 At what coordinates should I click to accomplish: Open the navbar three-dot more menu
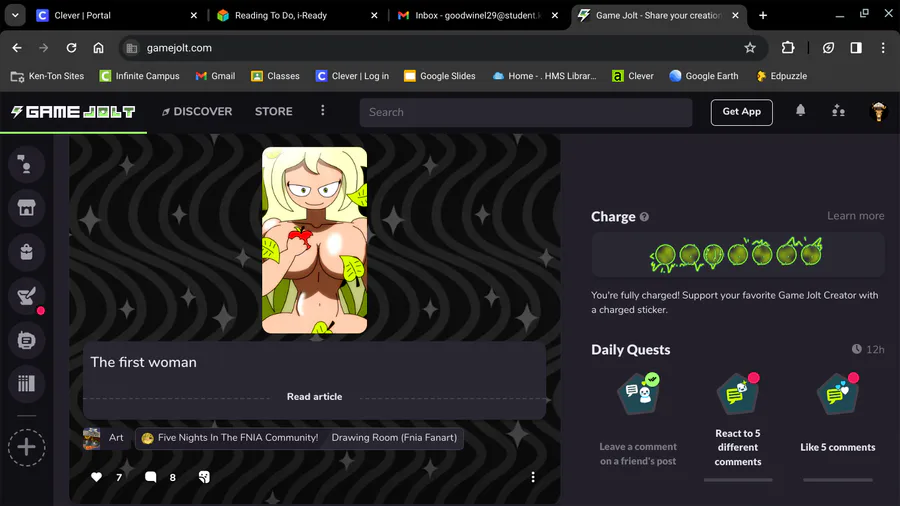click(x=323, y=110)
